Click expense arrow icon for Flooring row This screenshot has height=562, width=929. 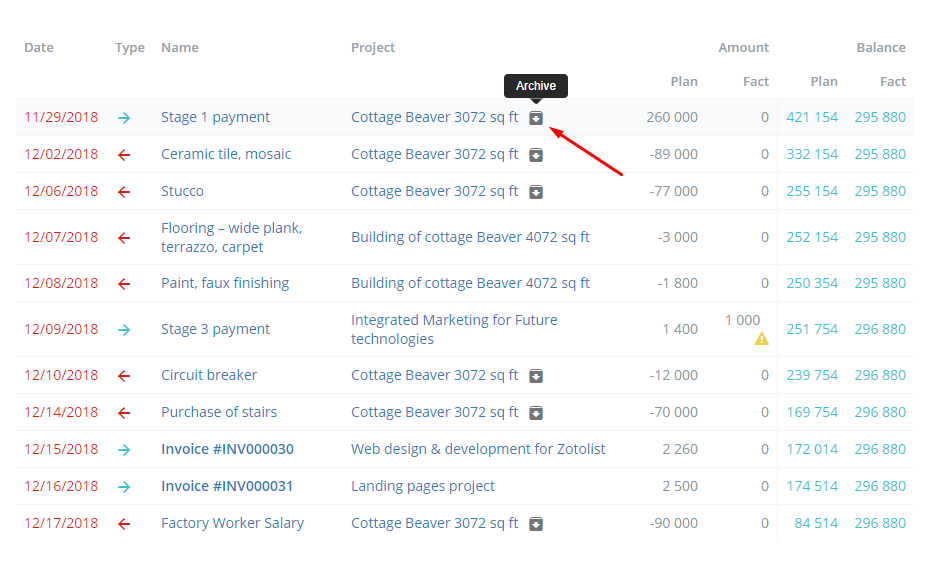pyautogui.click(x=124, y=238)
